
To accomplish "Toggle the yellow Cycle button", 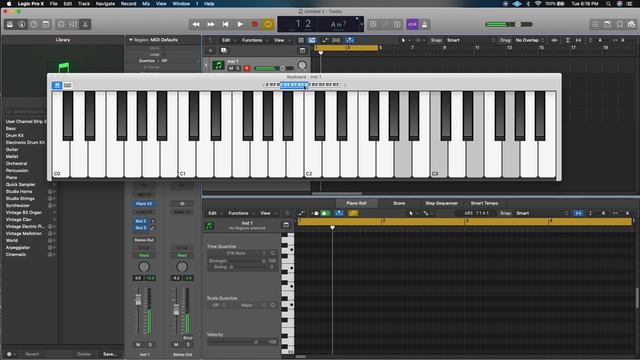I will (x=268, y=24).
